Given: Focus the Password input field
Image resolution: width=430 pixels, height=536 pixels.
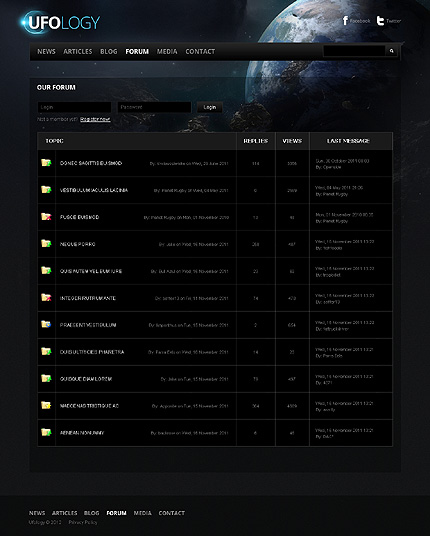Looking at the screenshot, I should pyautogui.click(x=154, y=107).
